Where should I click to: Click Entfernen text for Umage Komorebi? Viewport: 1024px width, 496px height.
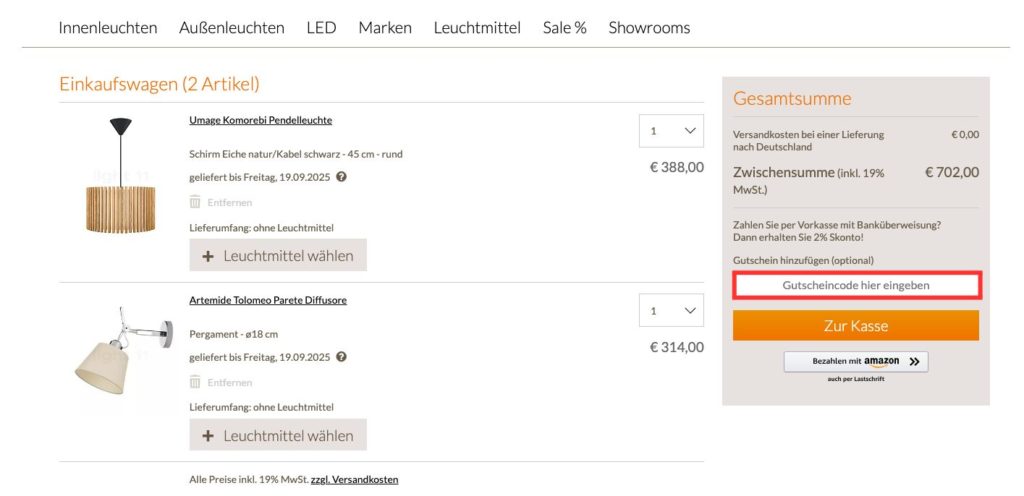(x=230, y=202)
